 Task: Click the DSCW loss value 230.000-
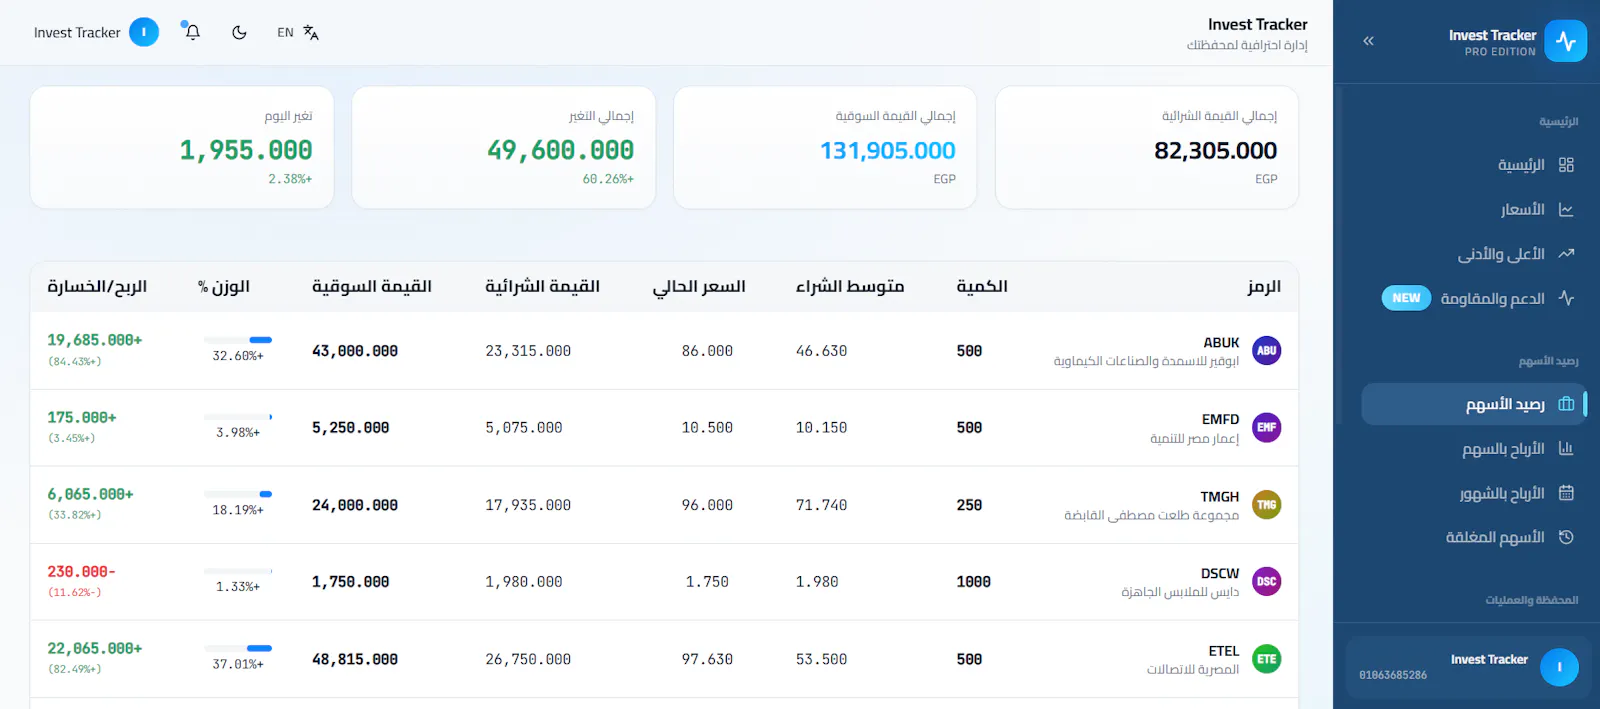coord(81,572)
